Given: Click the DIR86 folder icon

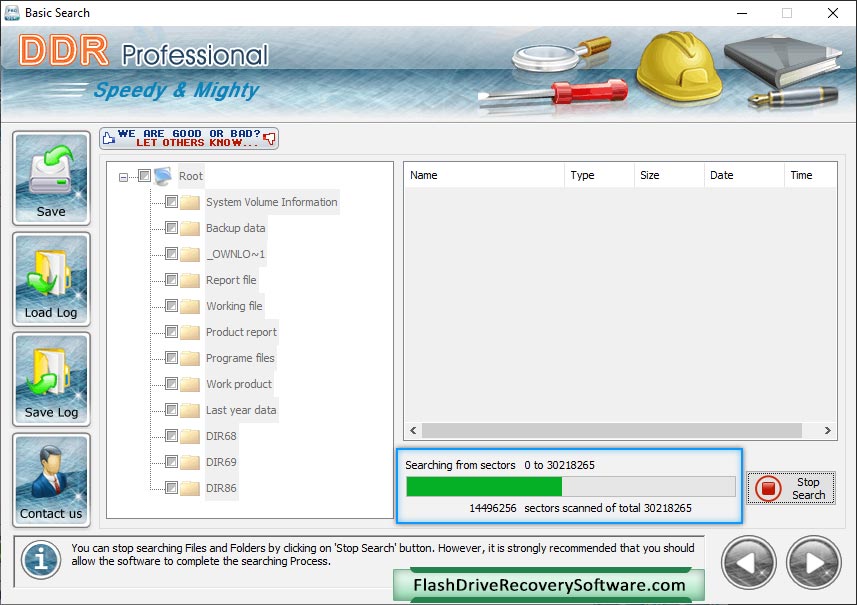Looking at the screenshot, I should tap(190, 488).
